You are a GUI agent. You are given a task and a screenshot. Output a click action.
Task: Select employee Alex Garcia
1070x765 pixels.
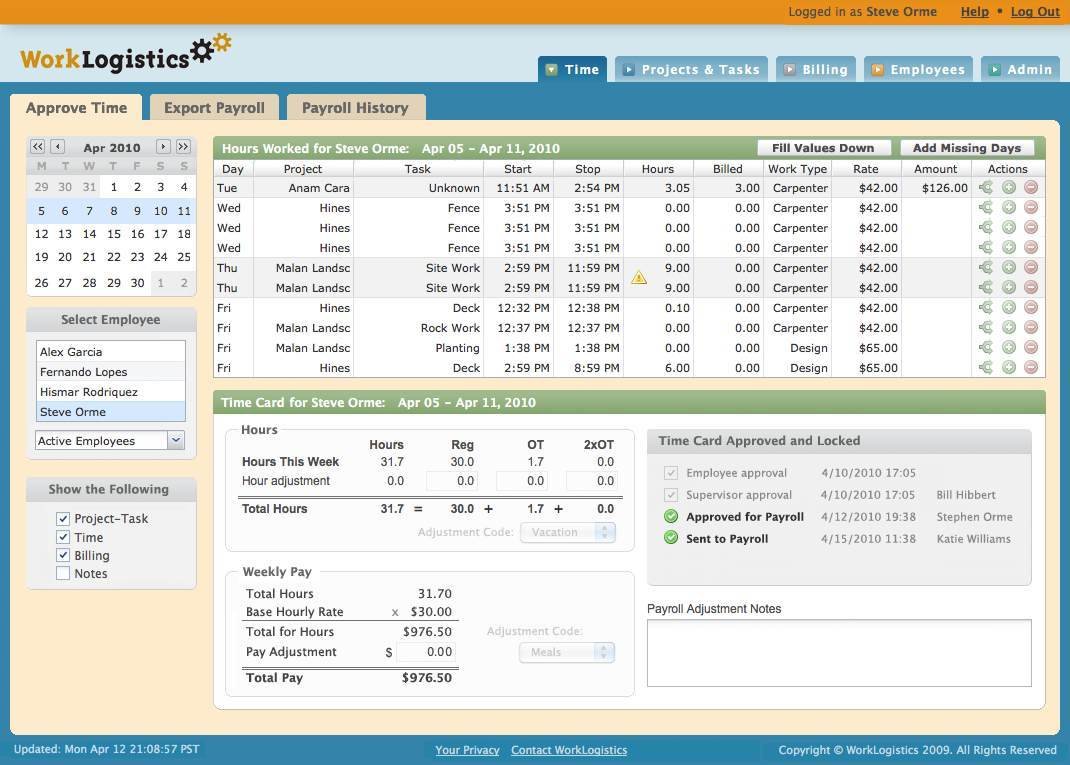(111, 351)
